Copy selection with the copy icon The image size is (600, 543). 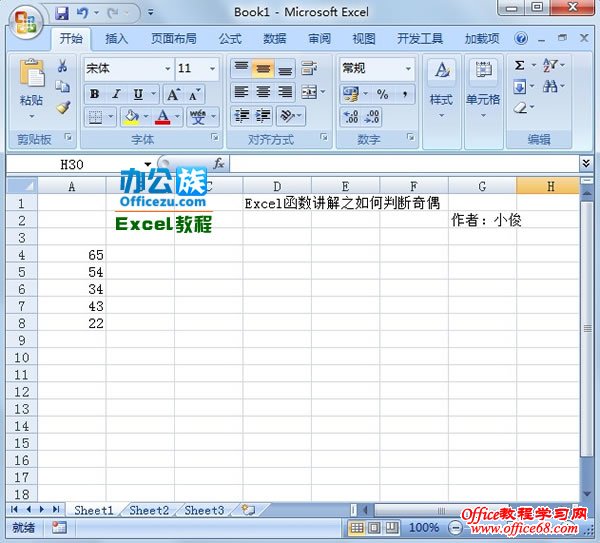click(63, 86)
